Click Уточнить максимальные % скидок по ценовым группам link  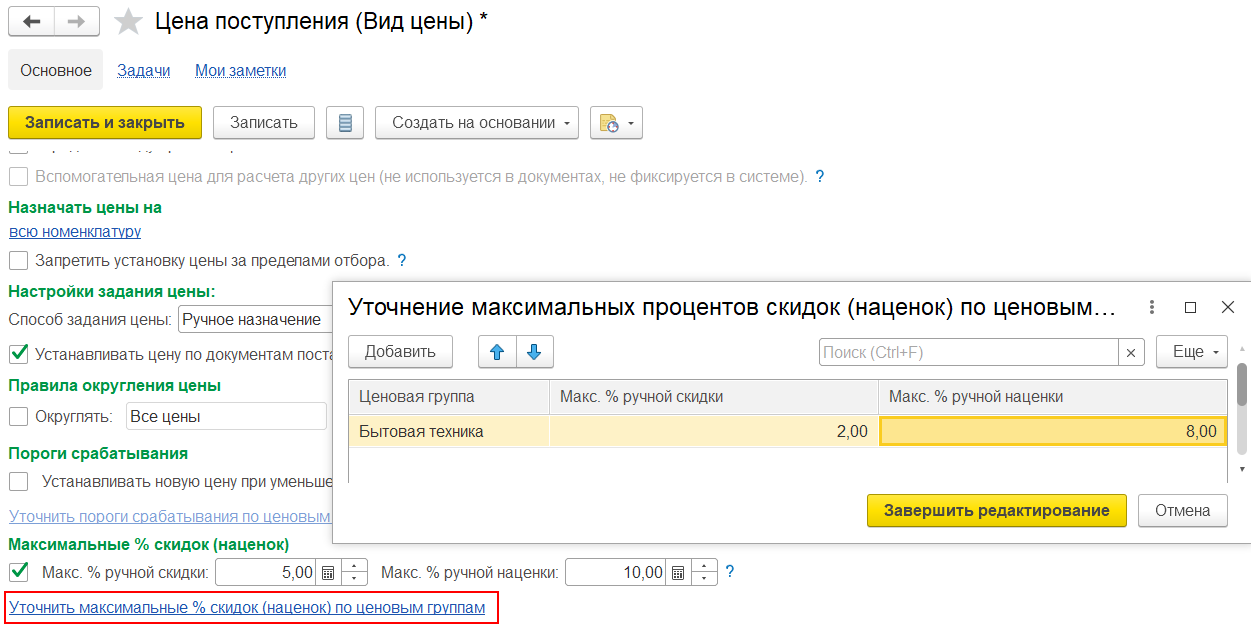coord(247,607)
